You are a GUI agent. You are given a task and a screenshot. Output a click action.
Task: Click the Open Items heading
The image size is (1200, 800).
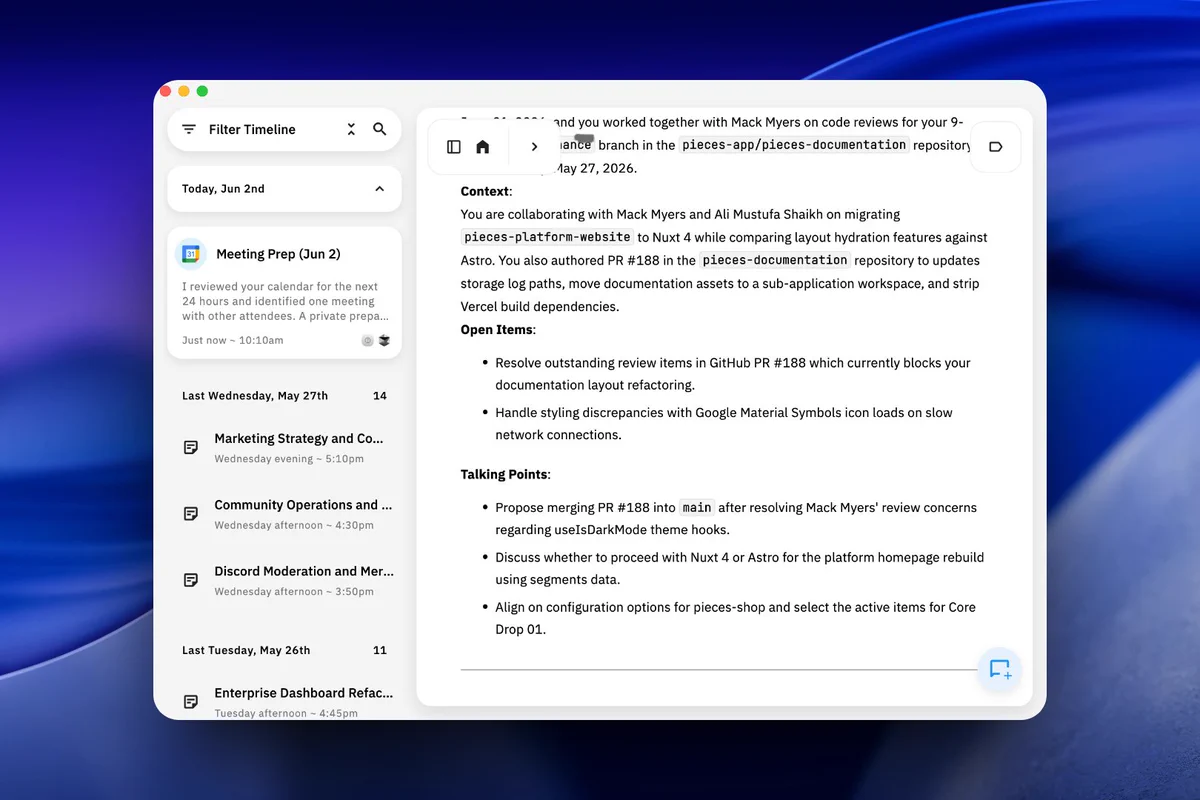[498, 329]
